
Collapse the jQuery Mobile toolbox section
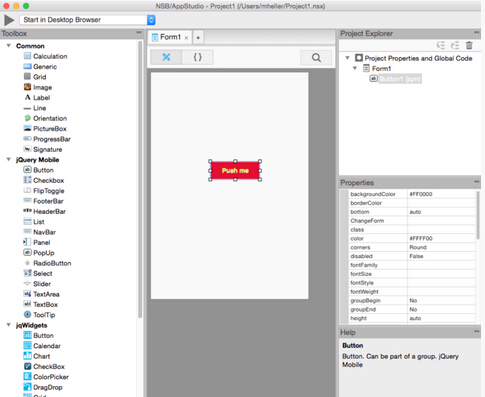pos(9,160)
